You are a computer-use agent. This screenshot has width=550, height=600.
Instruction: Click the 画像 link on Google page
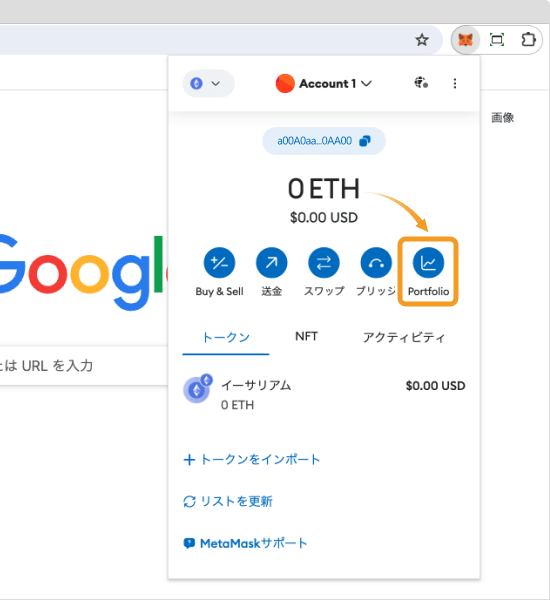[x=503, y=117]
